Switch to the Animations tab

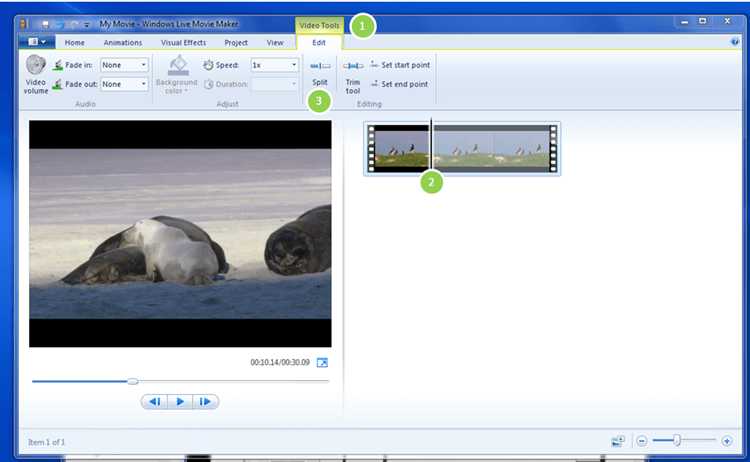click(123, 43)
